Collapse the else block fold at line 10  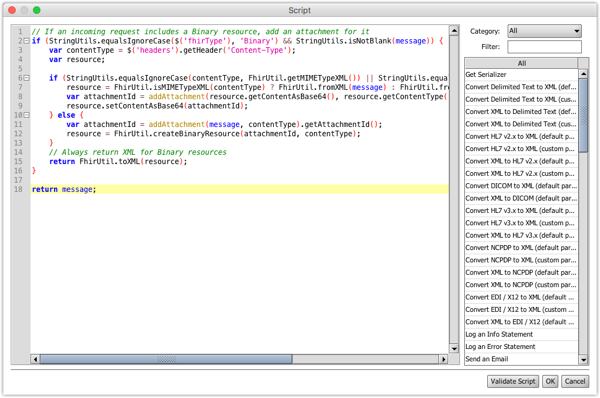(x=26, y=115)
